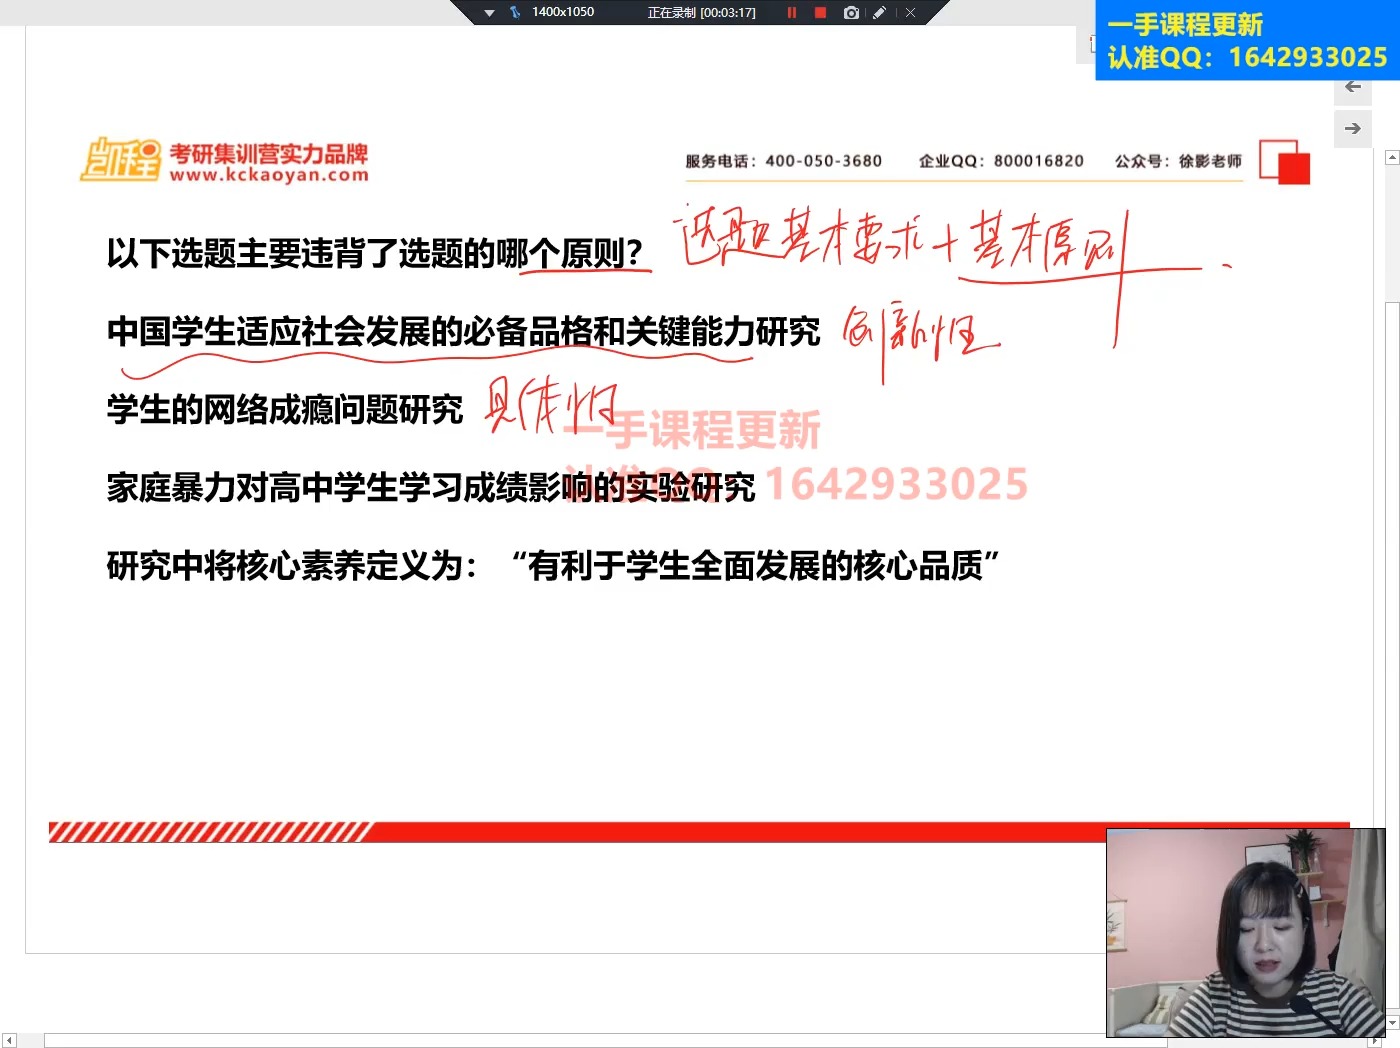
Task: Click the 正在录制 recording timer text
Action: point(701,13)
